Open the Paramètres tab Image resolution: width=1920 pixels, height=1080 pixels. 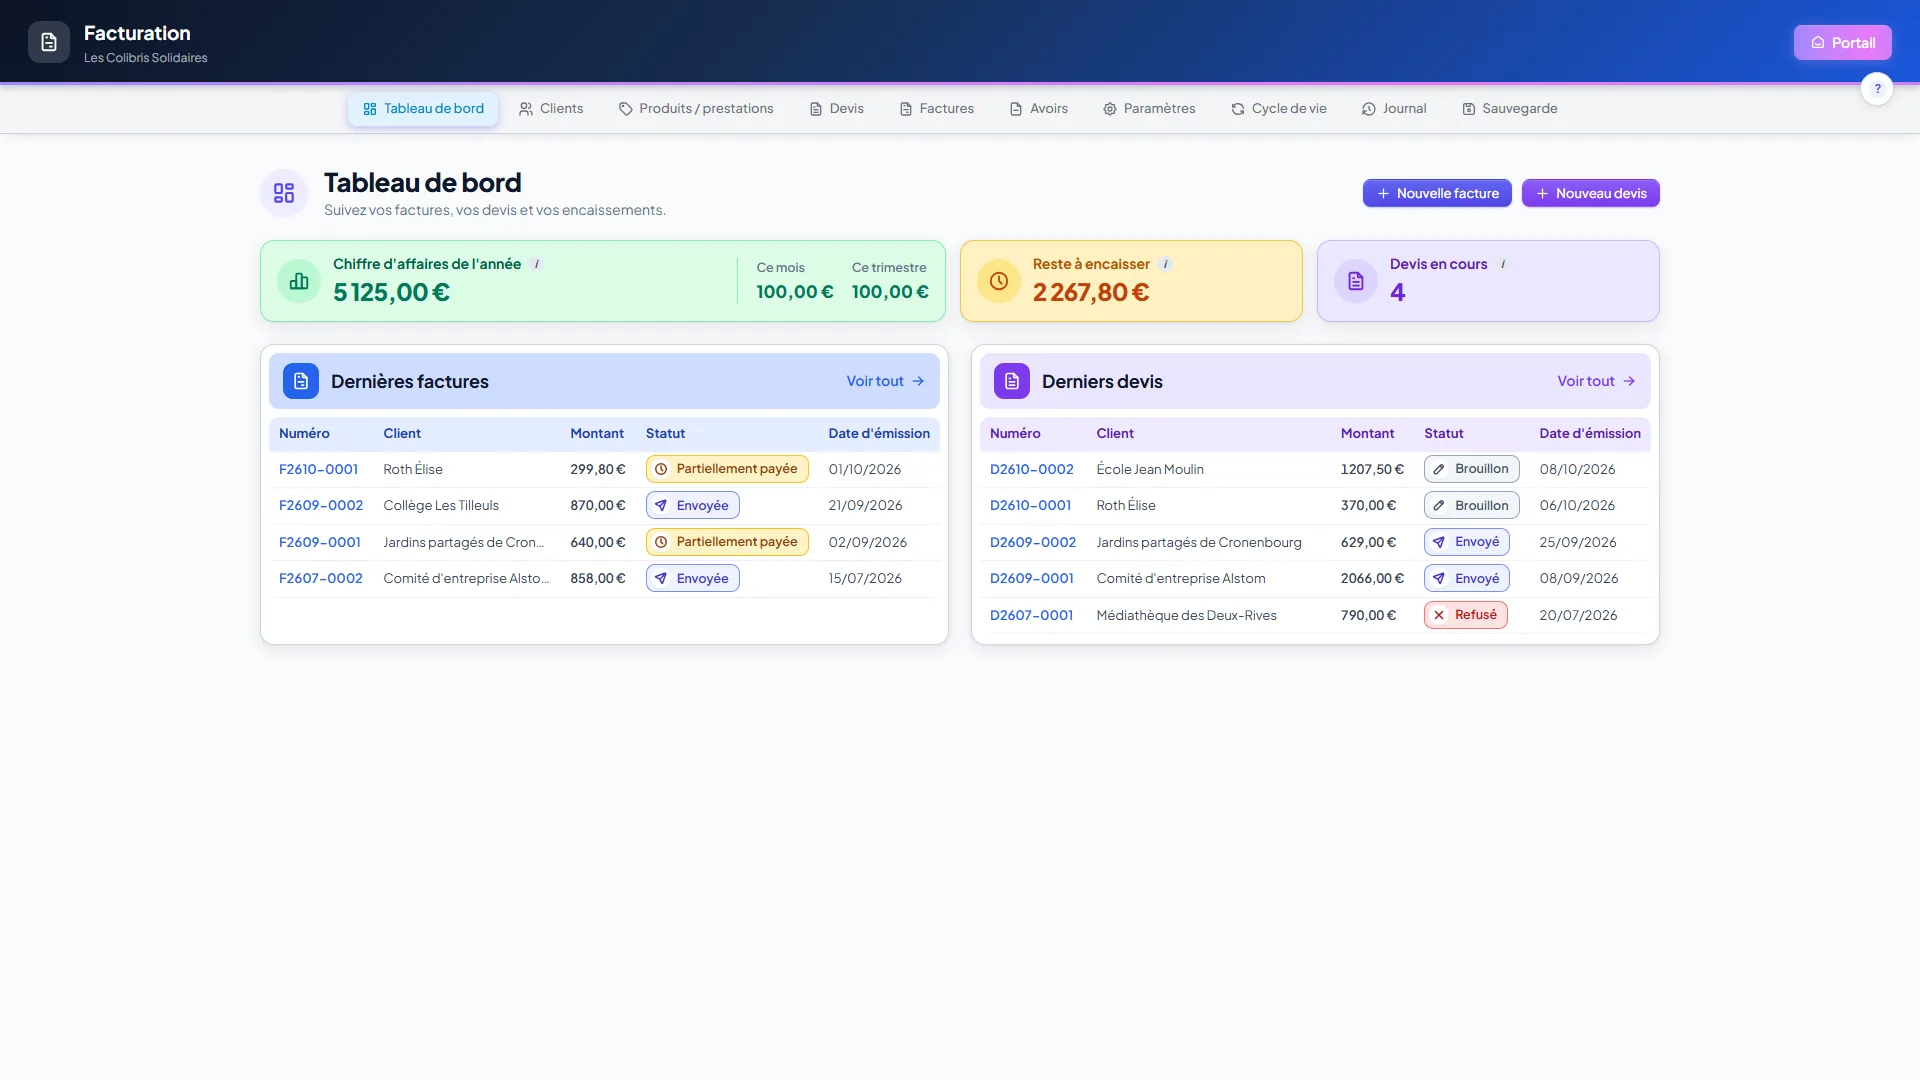tap(1149, 109)
